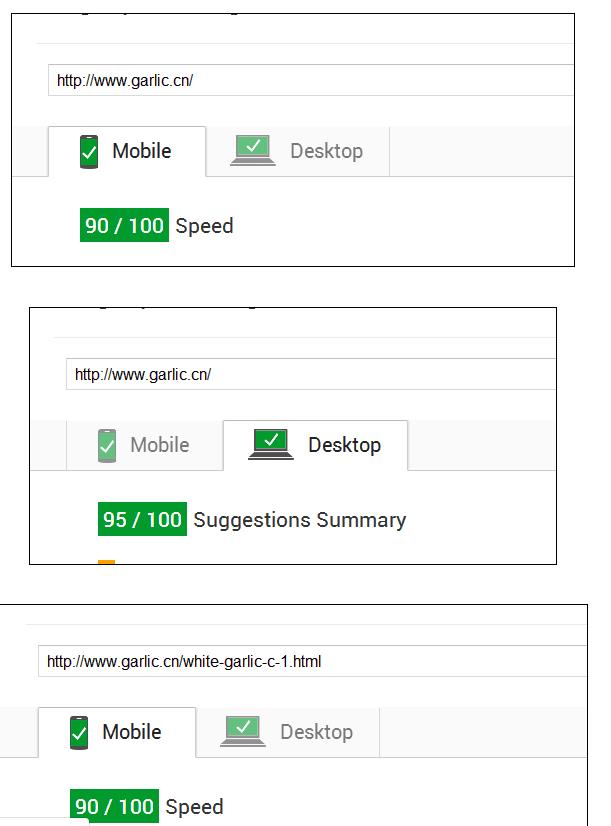
Task: Select the active Desktop tab label in the middle panel
Action: 344,445
